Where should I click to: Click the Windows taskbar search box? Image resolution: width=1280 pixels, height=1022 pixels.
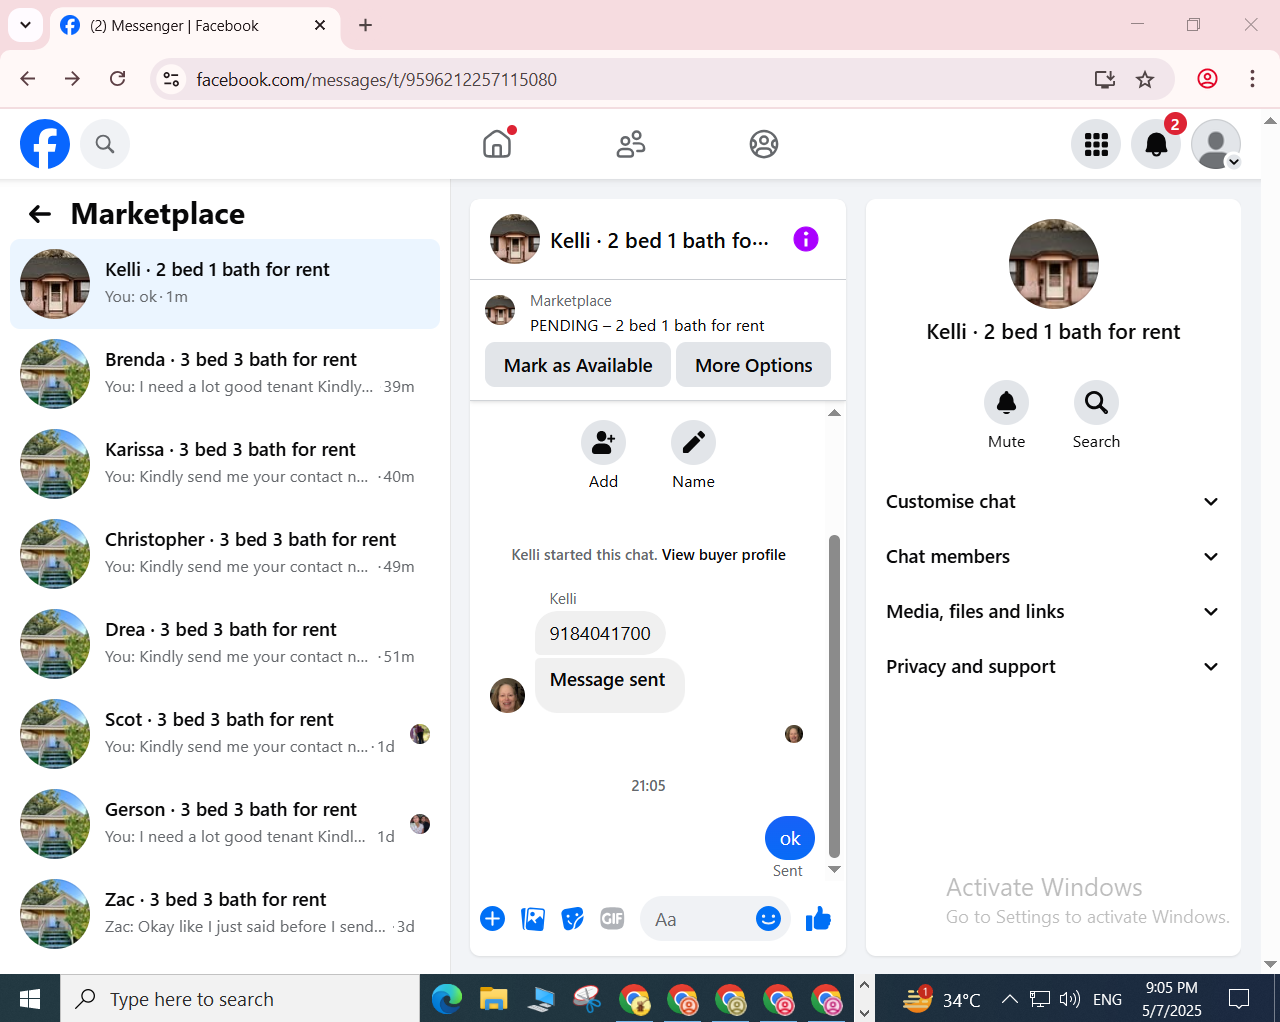(240, 999)
